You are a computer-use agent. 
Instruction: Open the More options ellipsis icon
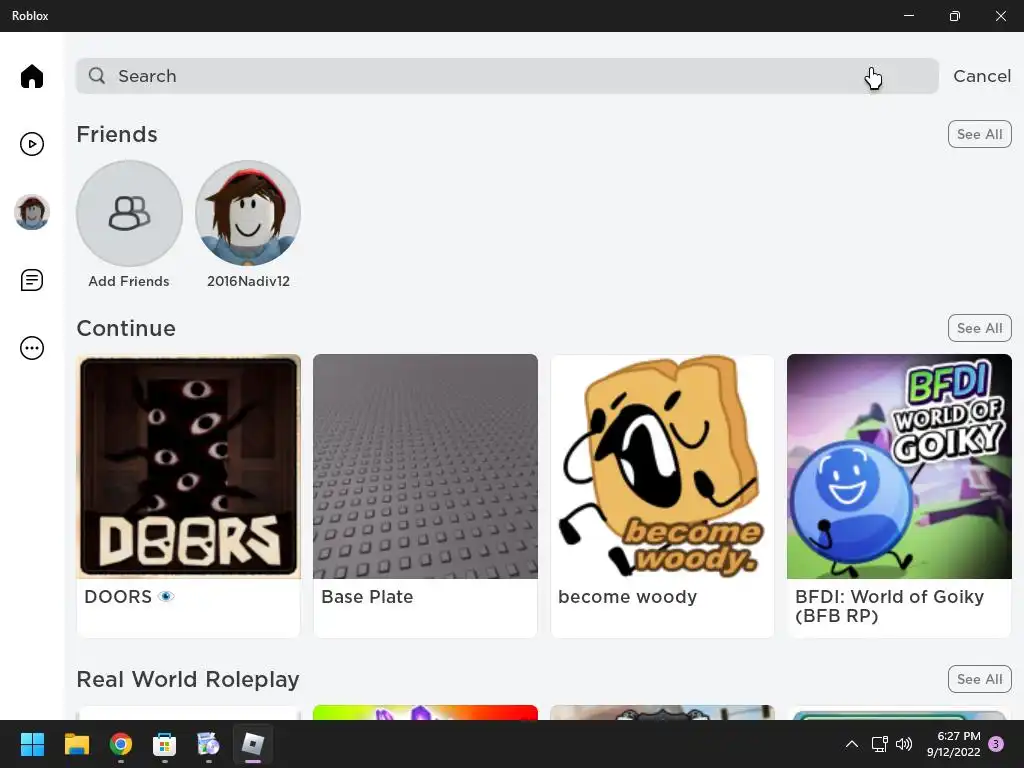31,348
